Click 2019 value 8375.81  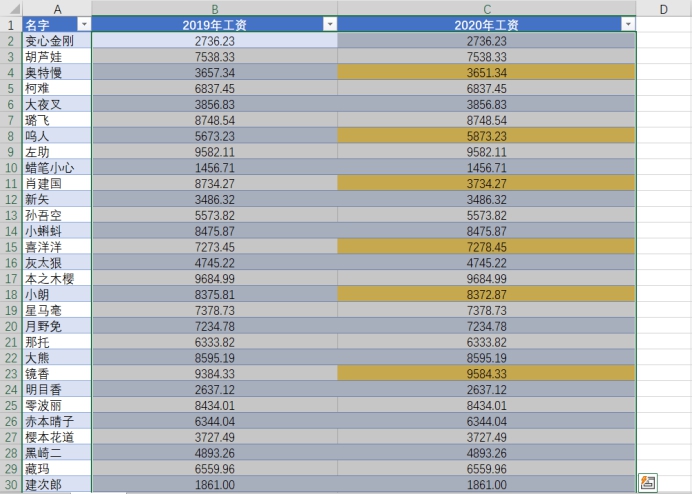215,294
